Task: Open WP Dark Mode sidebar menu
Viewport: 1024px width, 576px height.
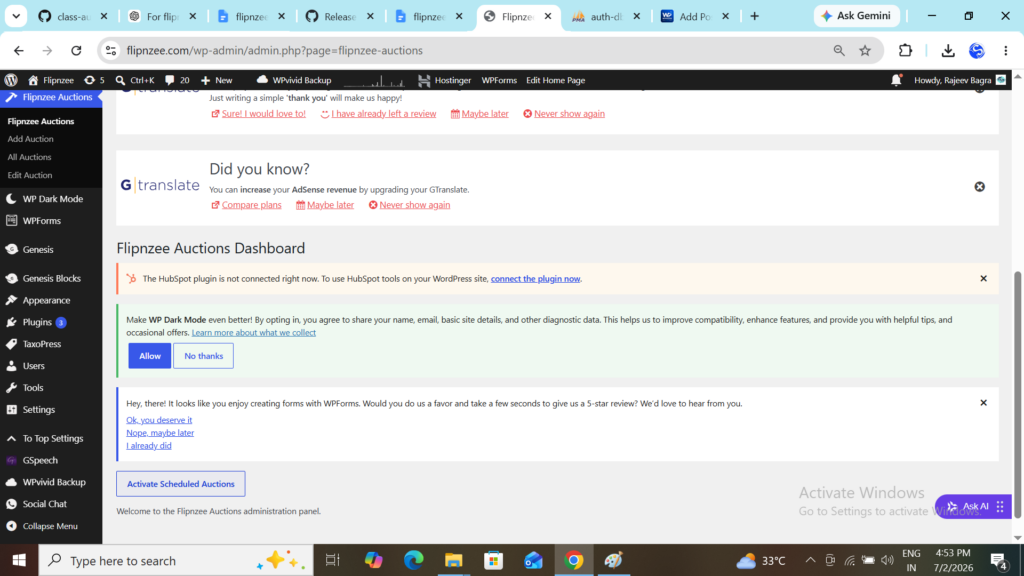Action: tap(51, 199)
